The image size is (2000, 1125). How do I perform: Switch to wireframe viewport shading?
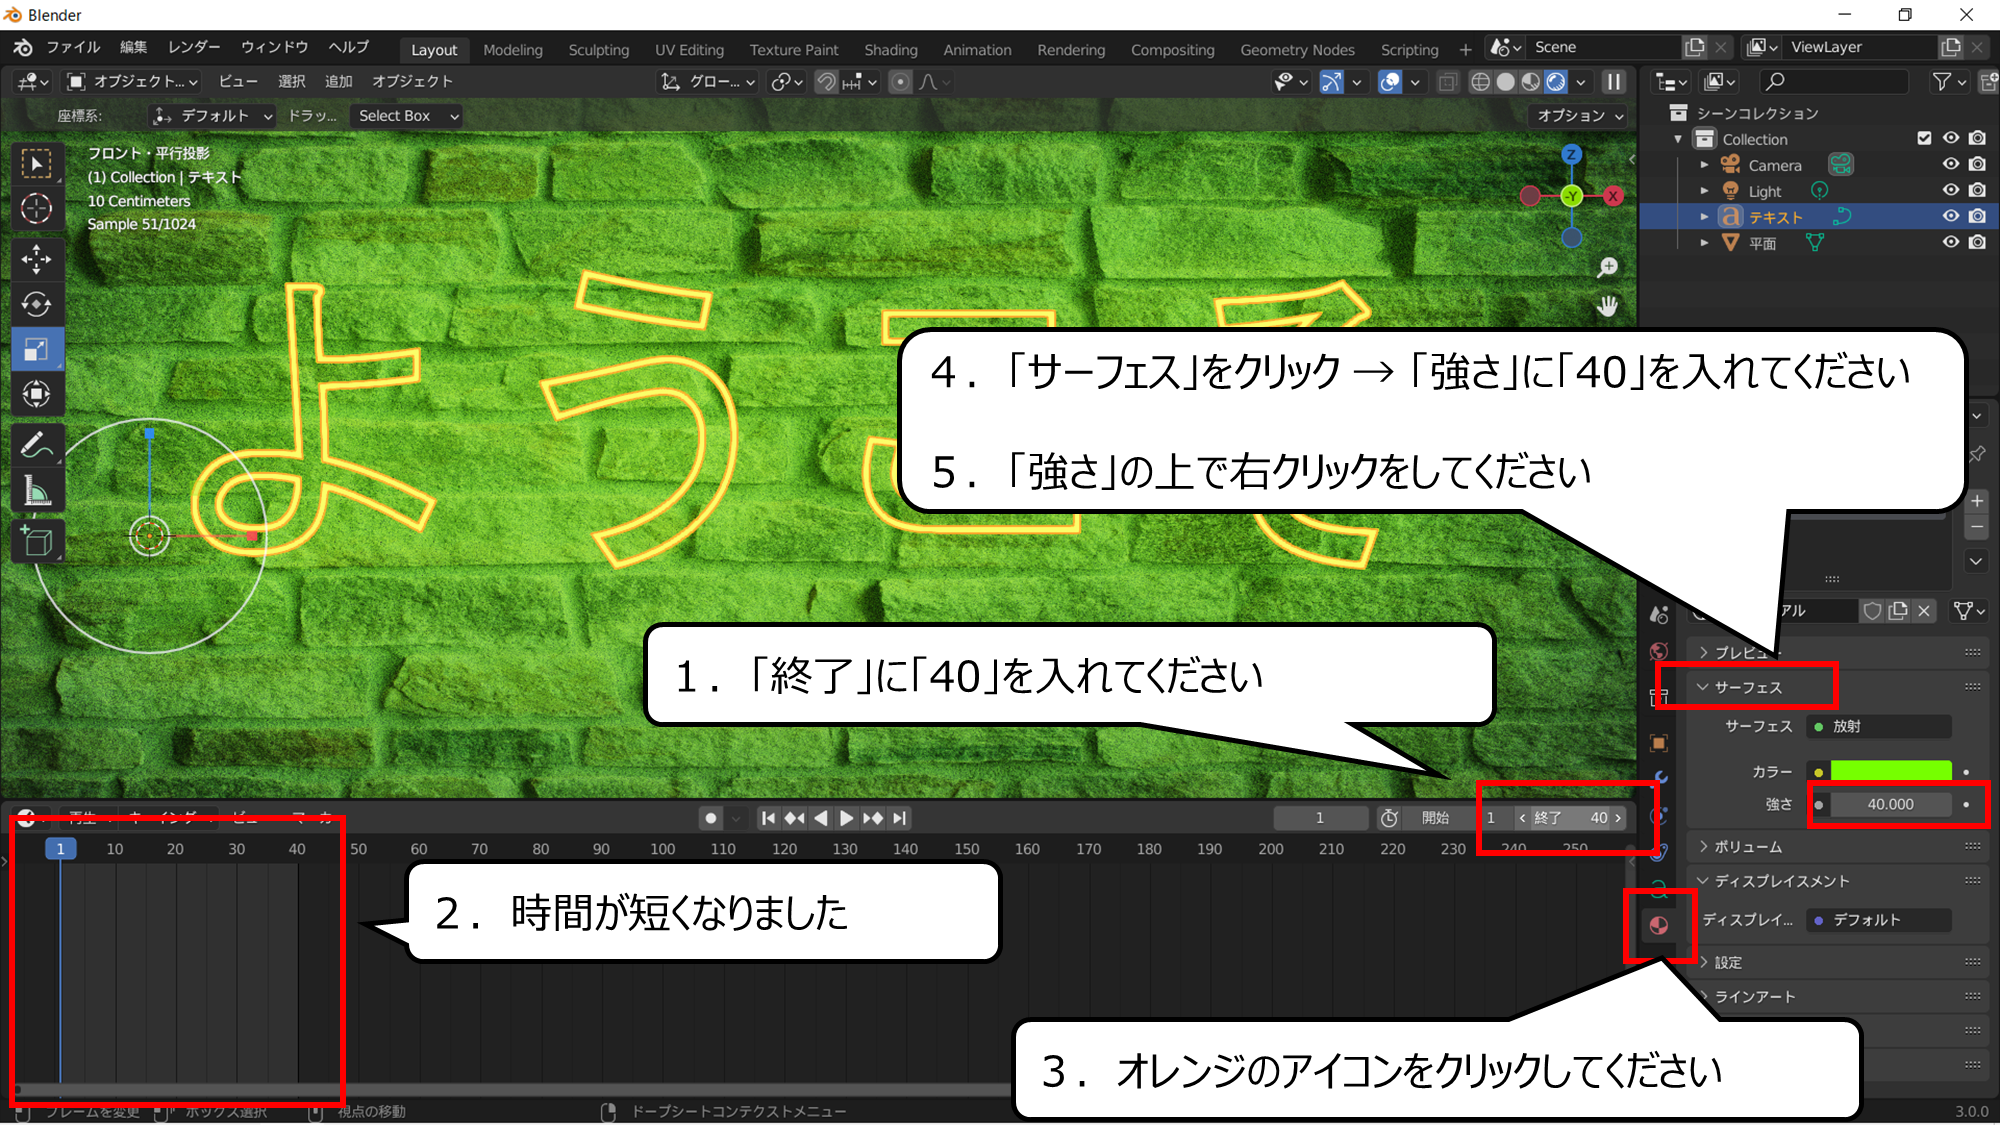coord(1481,82)
